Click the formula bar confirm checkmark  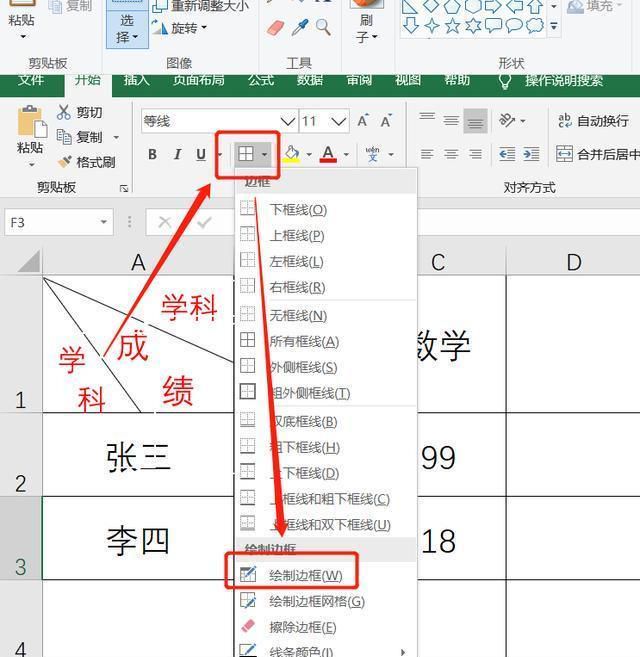[x=204, y=222]
